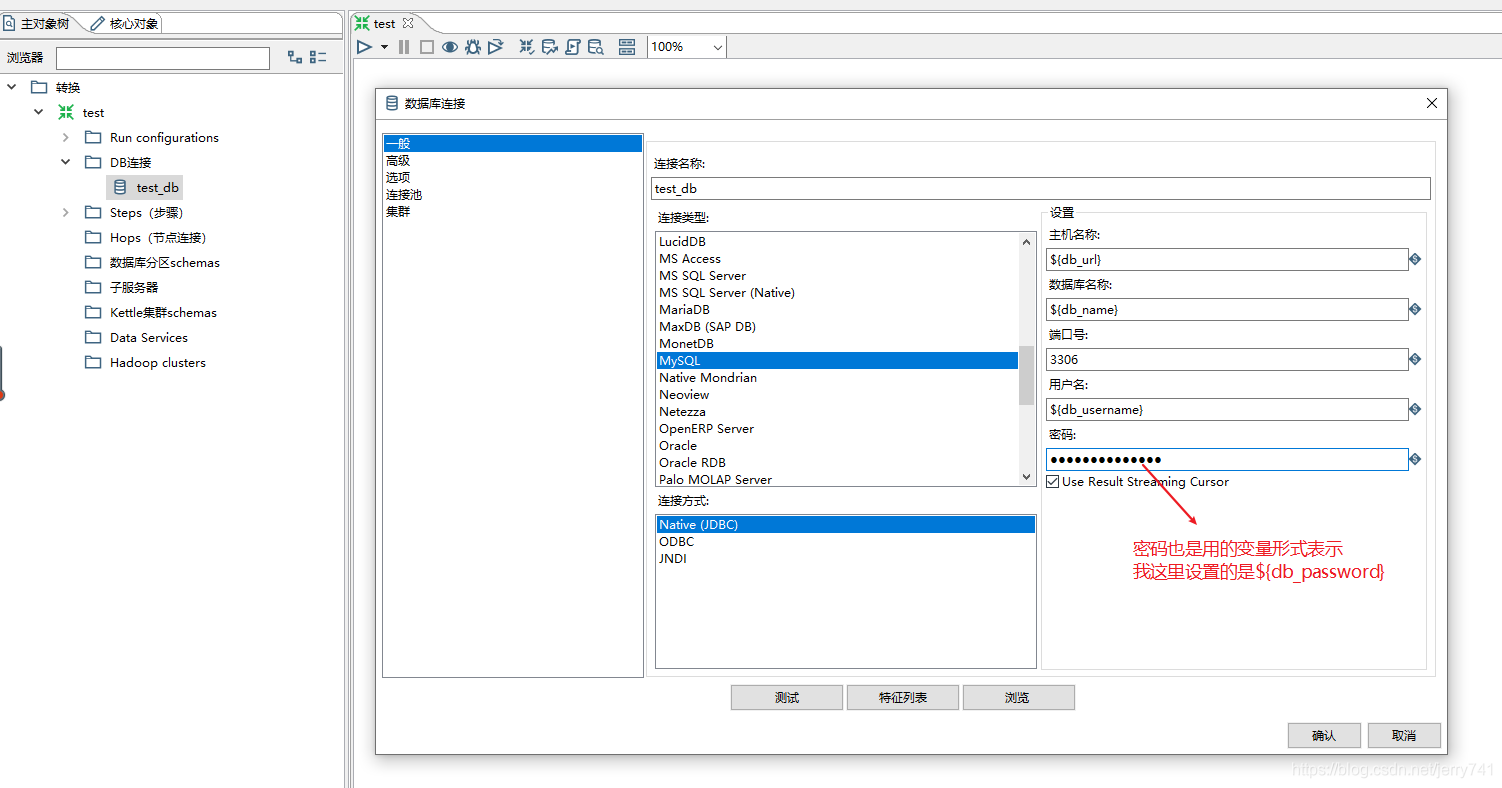Stop the transformation with the square icon
The height and width of the screenshot is (788, 1502).
point(427,47)
